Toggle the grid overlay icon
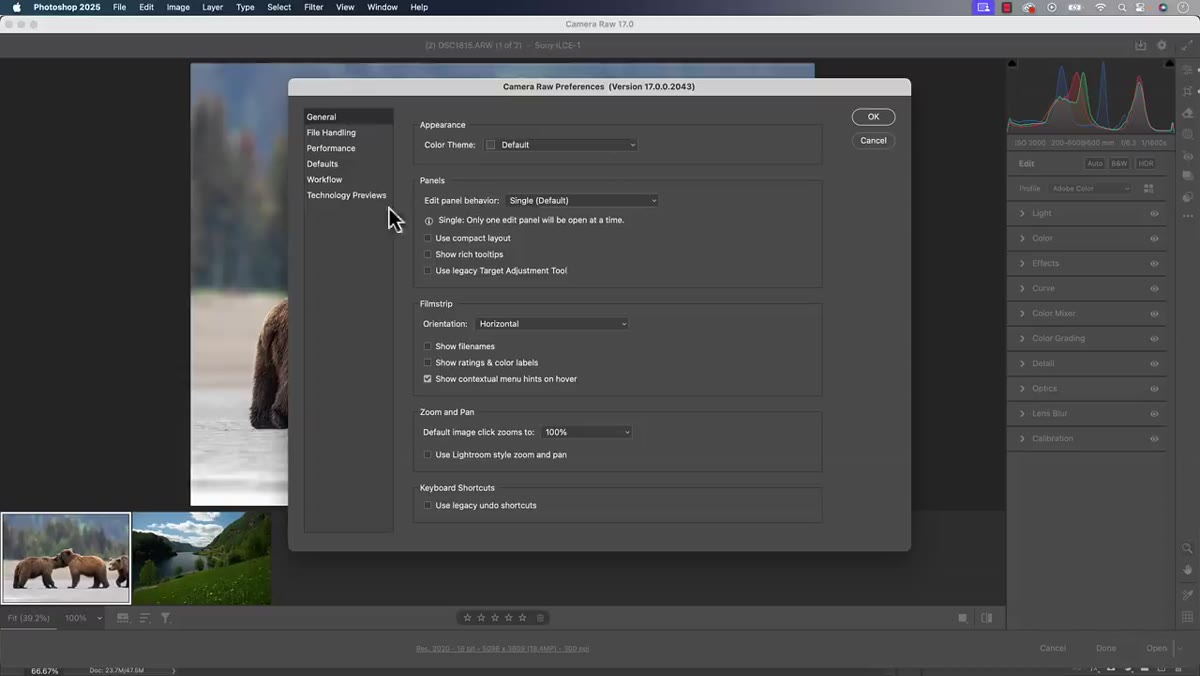1200x676 pixels. (1188, 617)
